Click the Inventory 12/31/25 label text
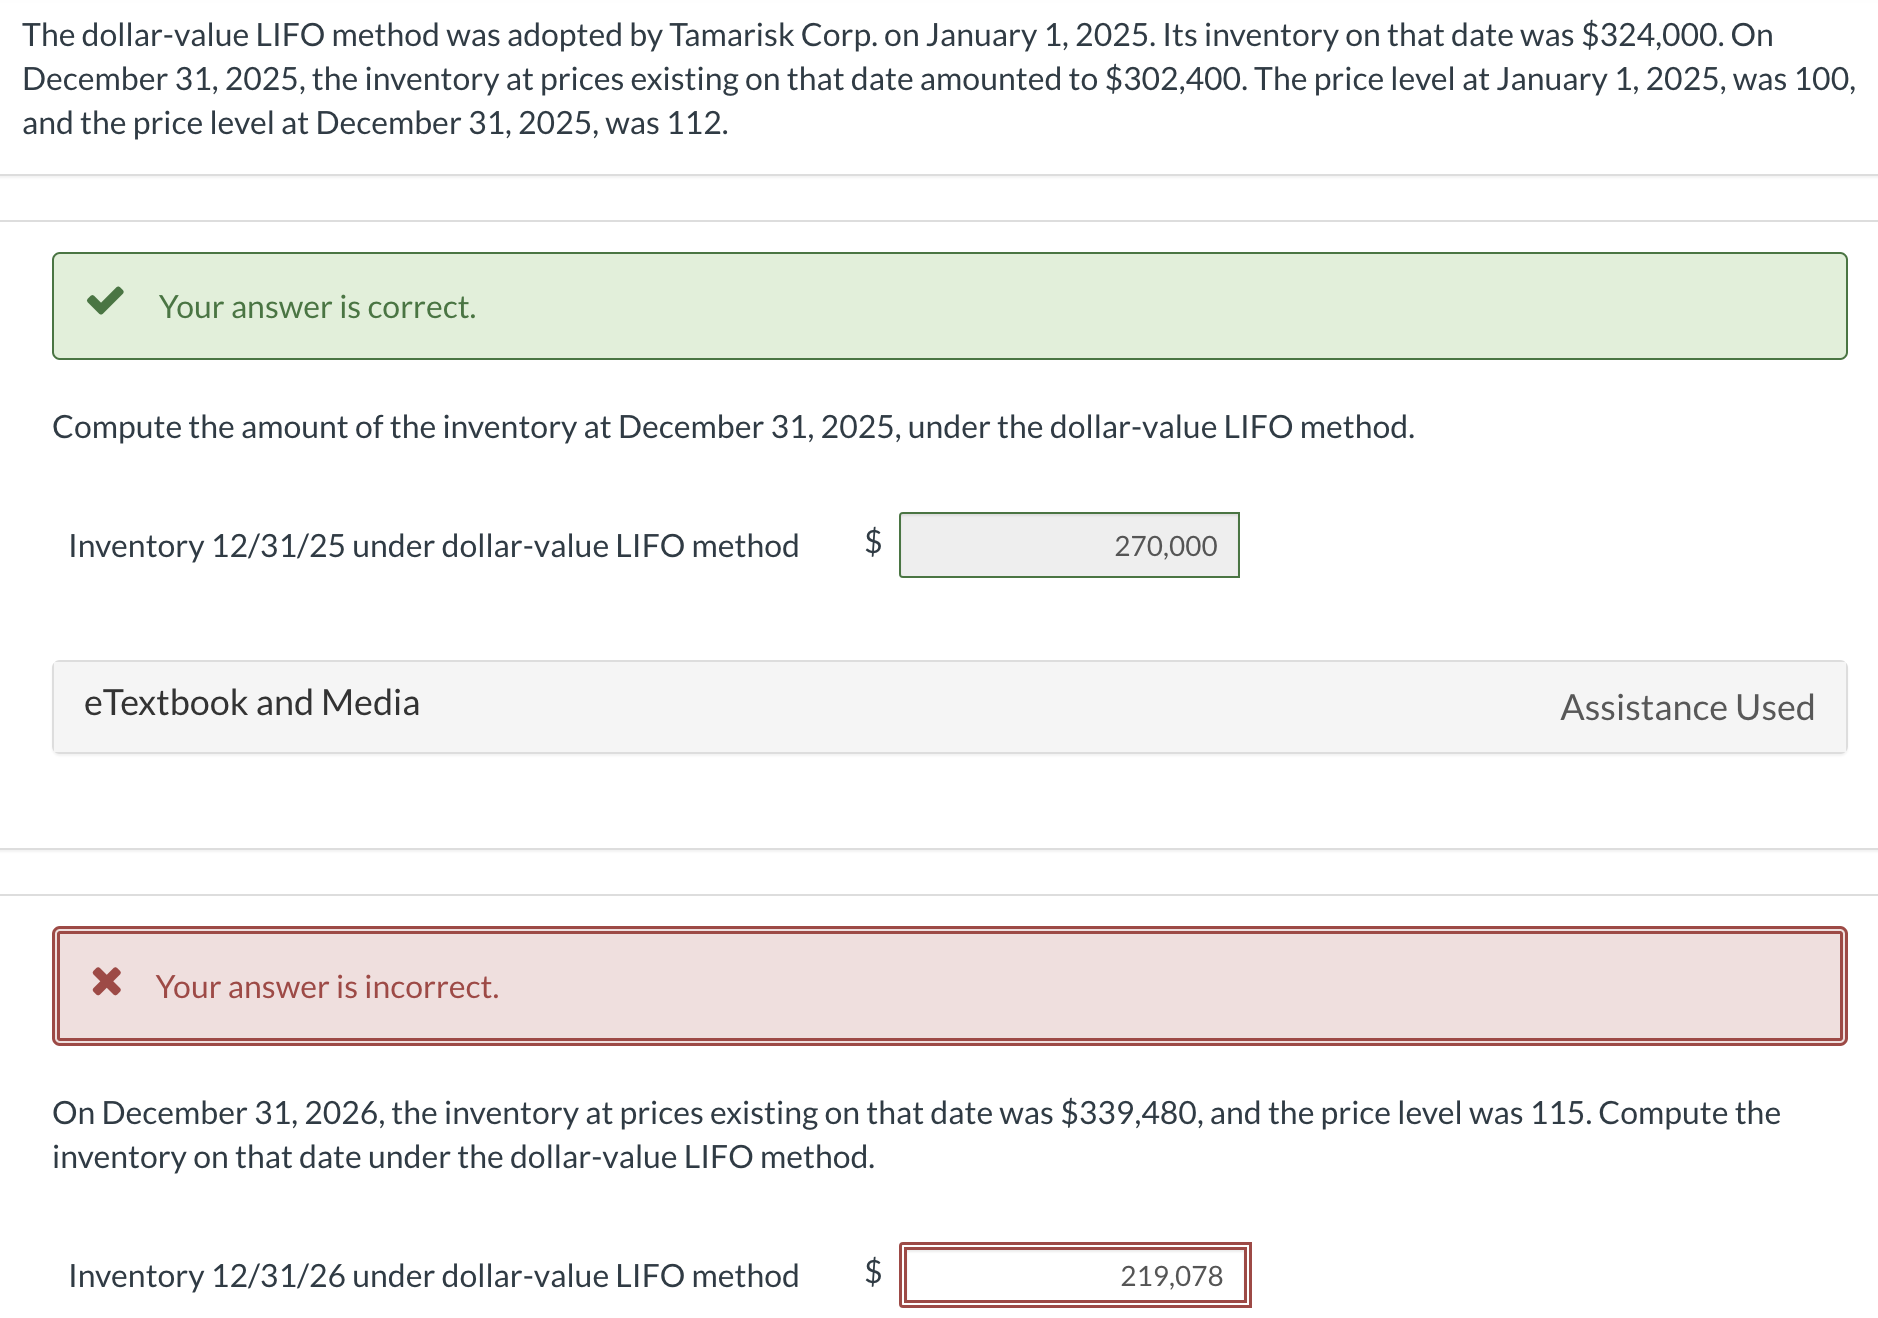 click(x=432, y=545)
